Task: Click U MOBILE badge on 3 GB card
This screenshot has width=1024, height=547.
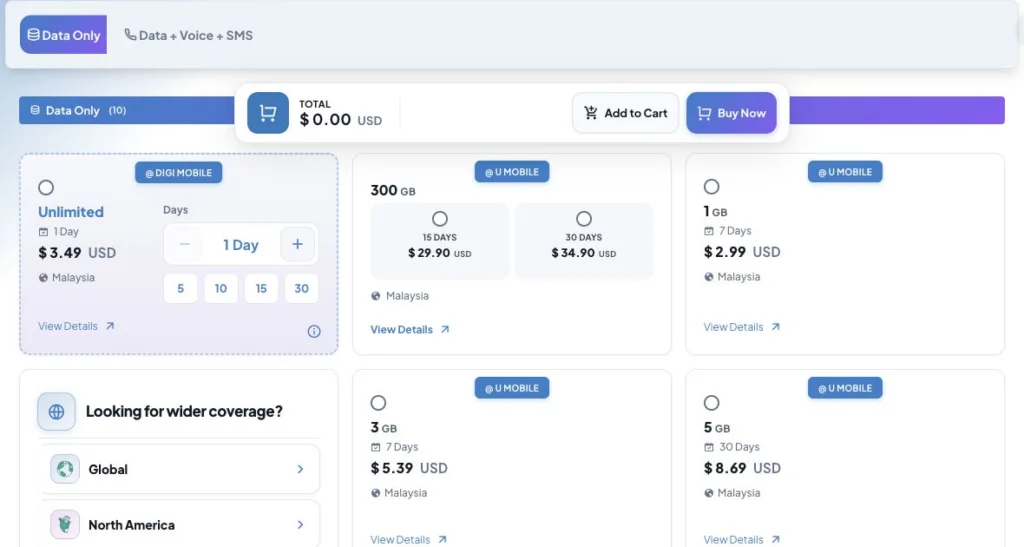Action: pos(512,388)
